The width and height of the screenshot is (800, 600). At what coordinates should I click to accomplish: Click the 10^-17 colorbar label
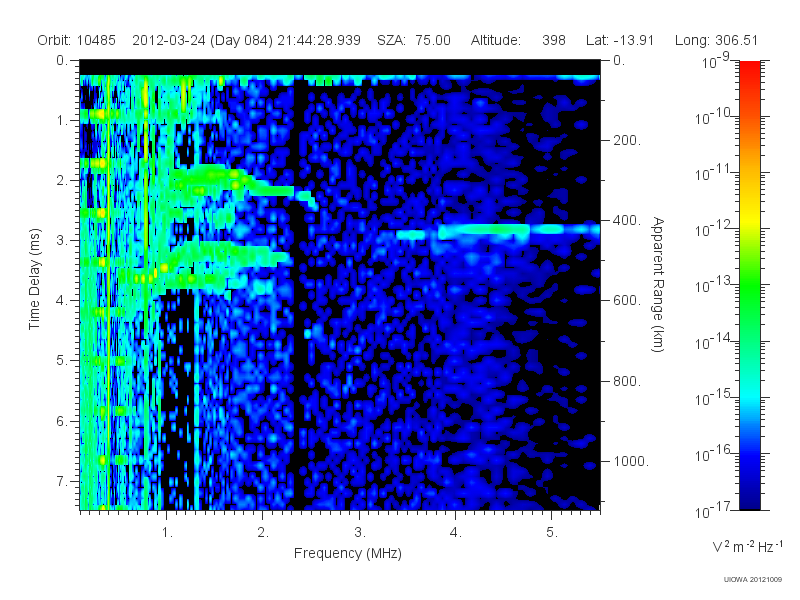pyautogui.click(x=714, y=510)
